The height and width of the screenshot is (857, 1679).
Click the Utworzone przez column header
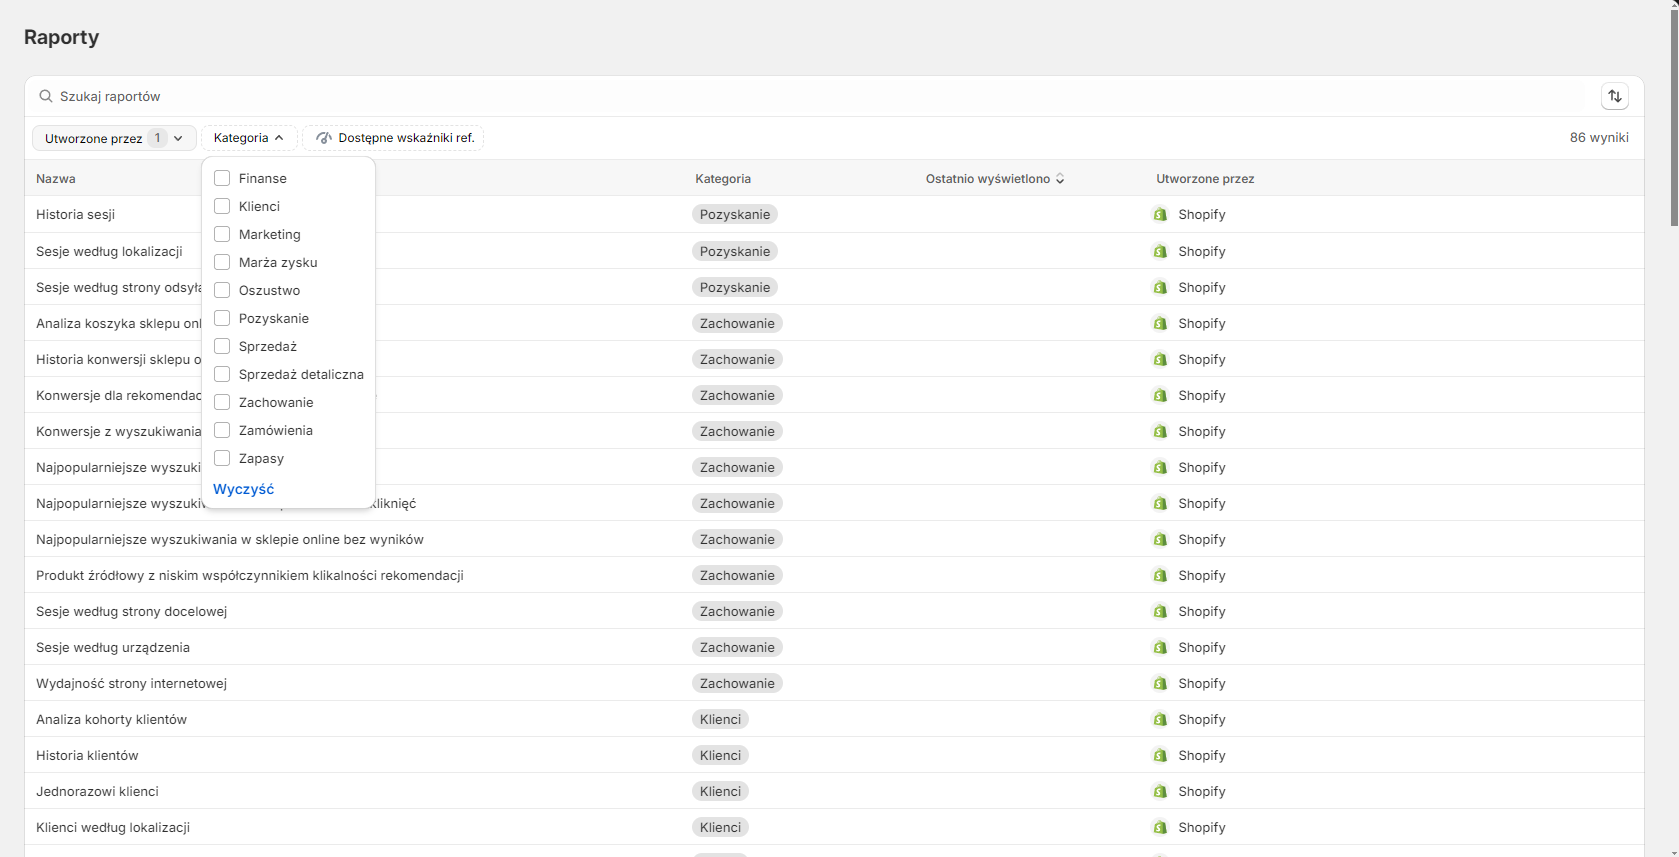pyautogui.click(x=1205, y=179)
